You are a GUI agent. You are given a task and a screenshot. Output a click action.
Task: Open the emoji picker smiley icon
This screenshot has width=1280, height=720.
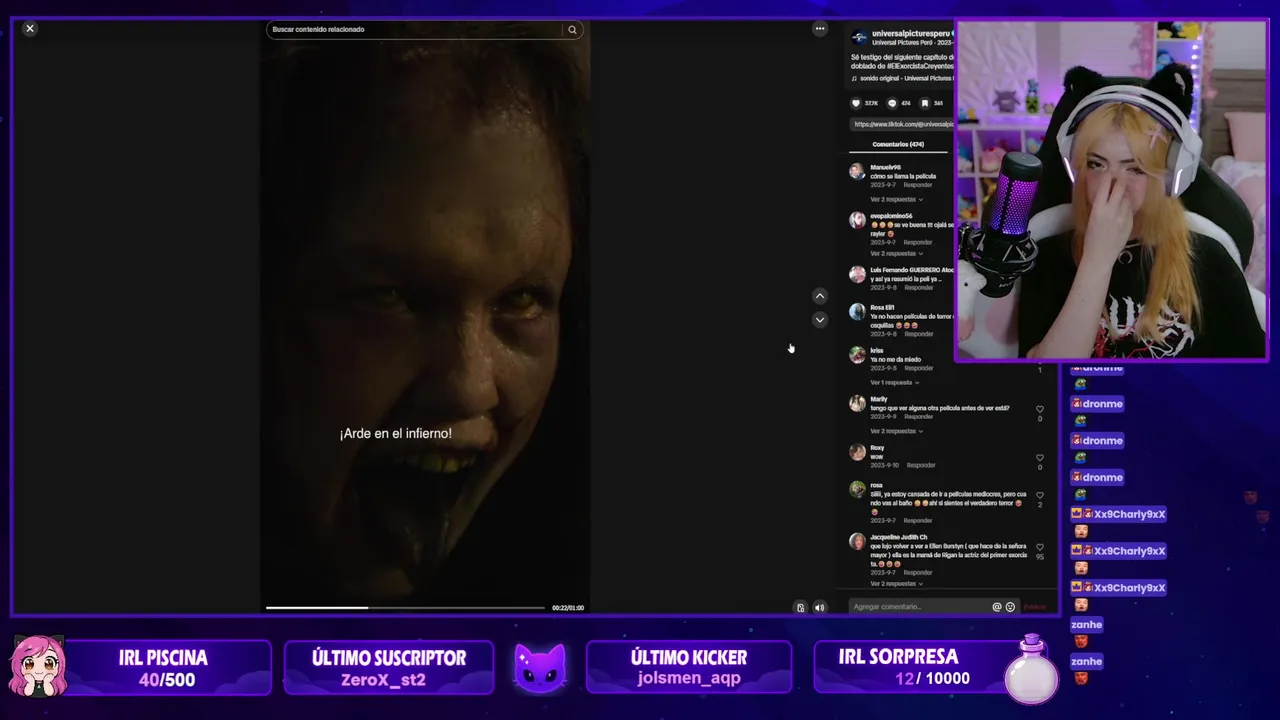click(1010, 607)
